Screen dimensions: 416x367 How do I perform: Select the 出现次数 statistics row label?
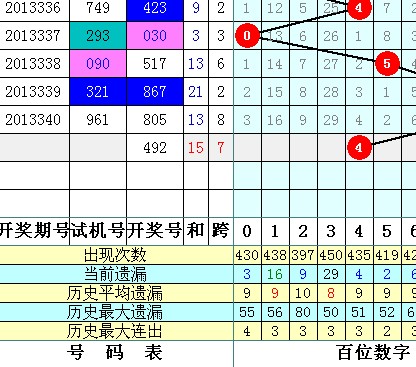[x=116, y=255]
